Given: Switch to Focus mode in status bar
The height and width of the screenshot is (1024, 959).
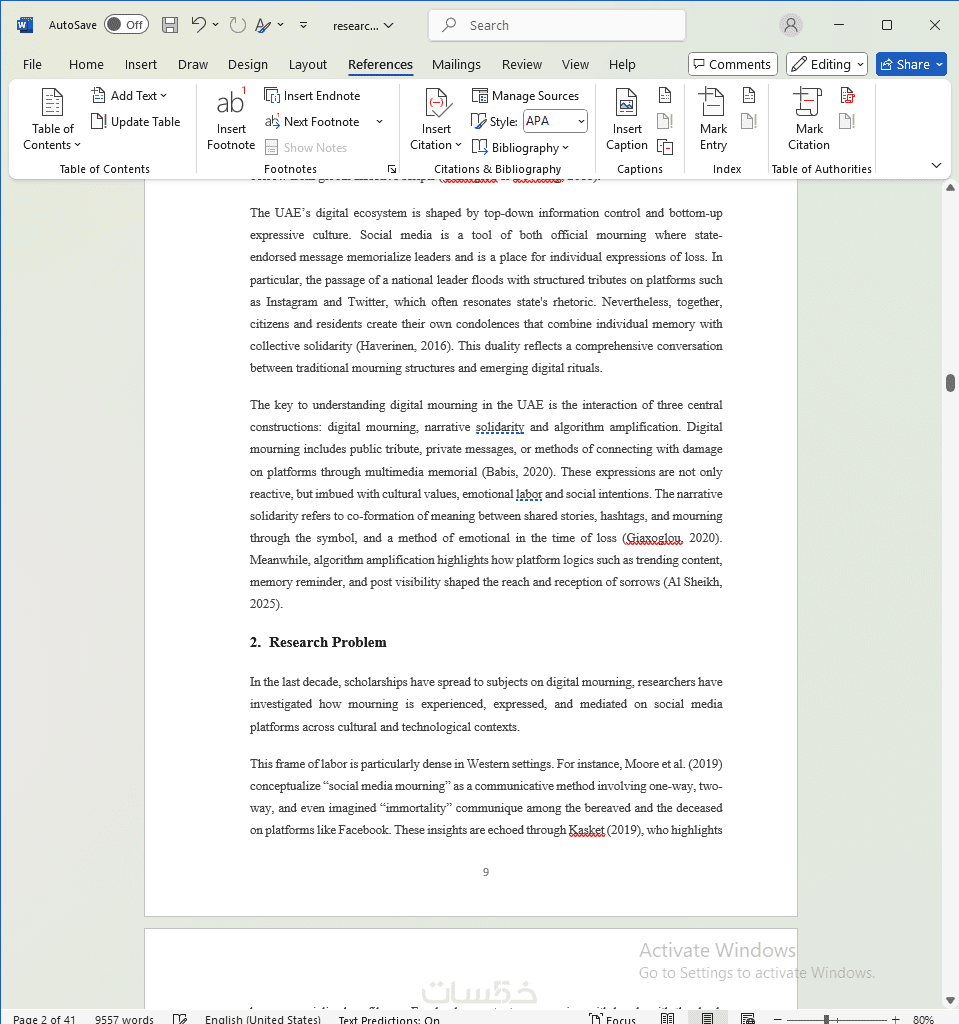Looking at the screenshot, I should click(x=612, y=1018).
